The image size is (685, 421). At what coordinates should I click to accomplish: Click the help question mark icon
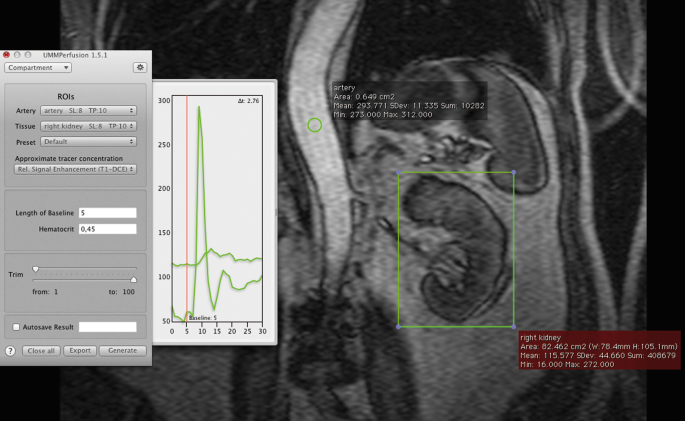[x=10, y=351]
